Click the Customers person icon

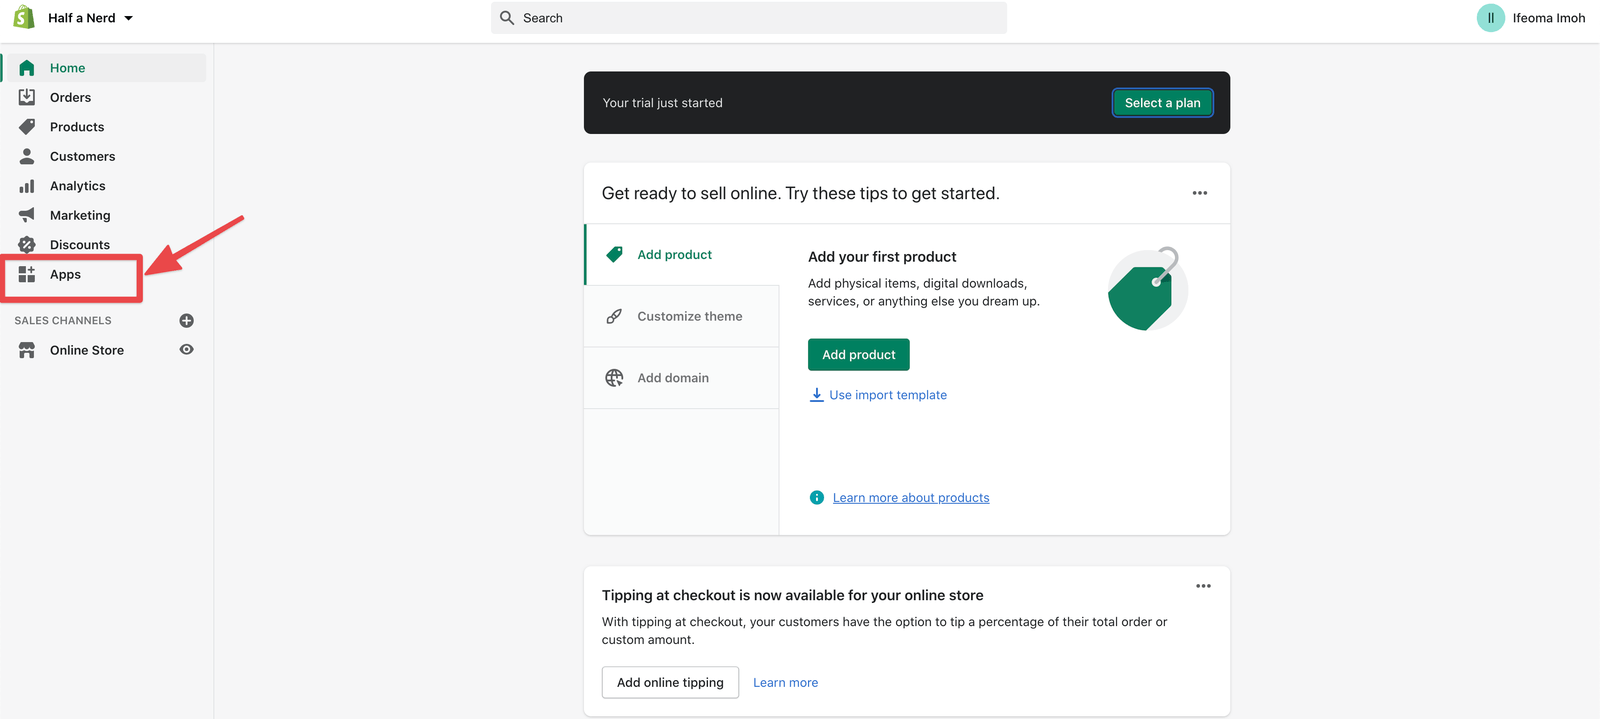pyautogui.click(x=27, y=156)
